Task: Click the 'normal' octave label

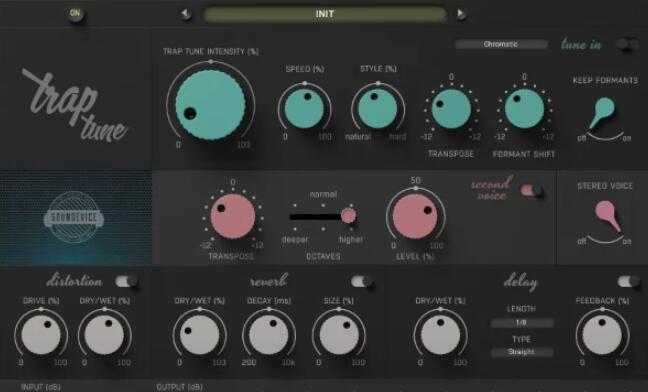Action: [x=323, y=194]
